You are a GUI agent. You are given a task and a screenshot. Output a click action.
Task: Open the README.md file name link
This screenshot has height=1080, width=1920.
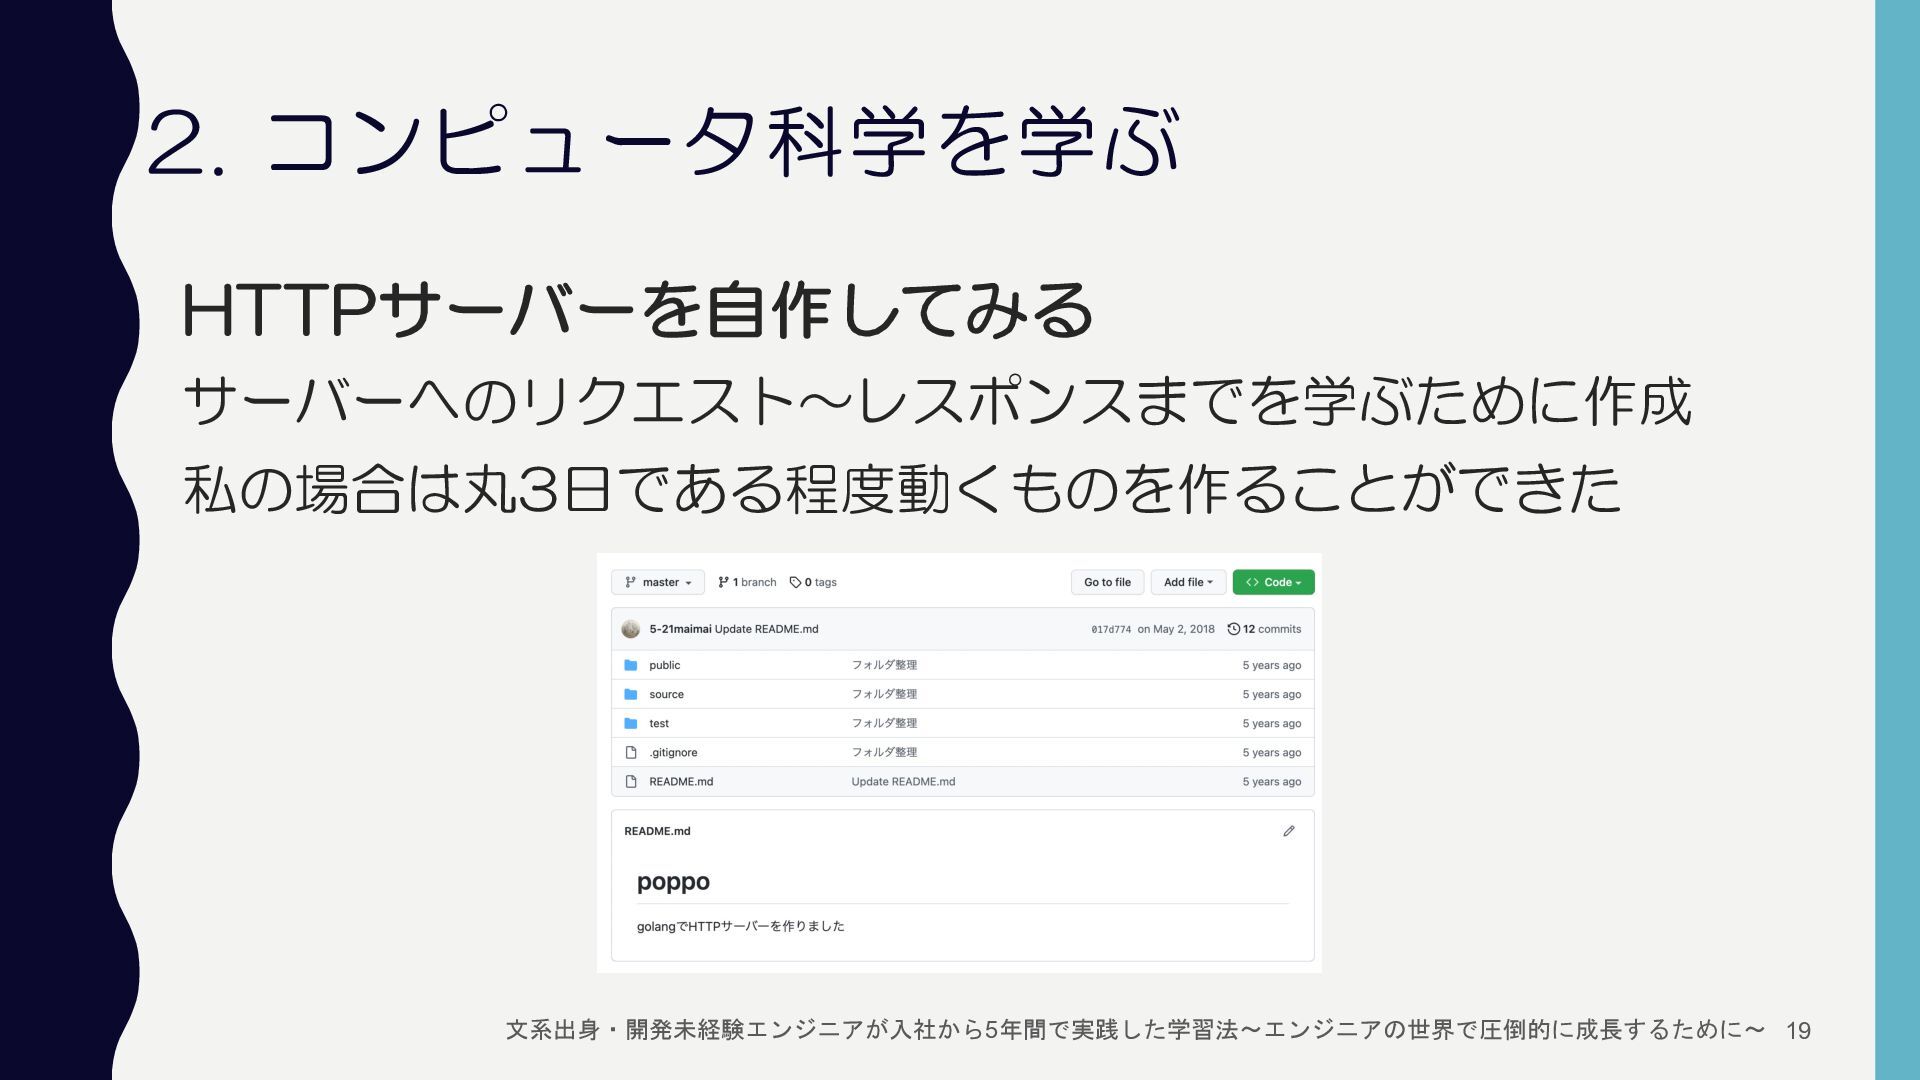click(681, 781)
